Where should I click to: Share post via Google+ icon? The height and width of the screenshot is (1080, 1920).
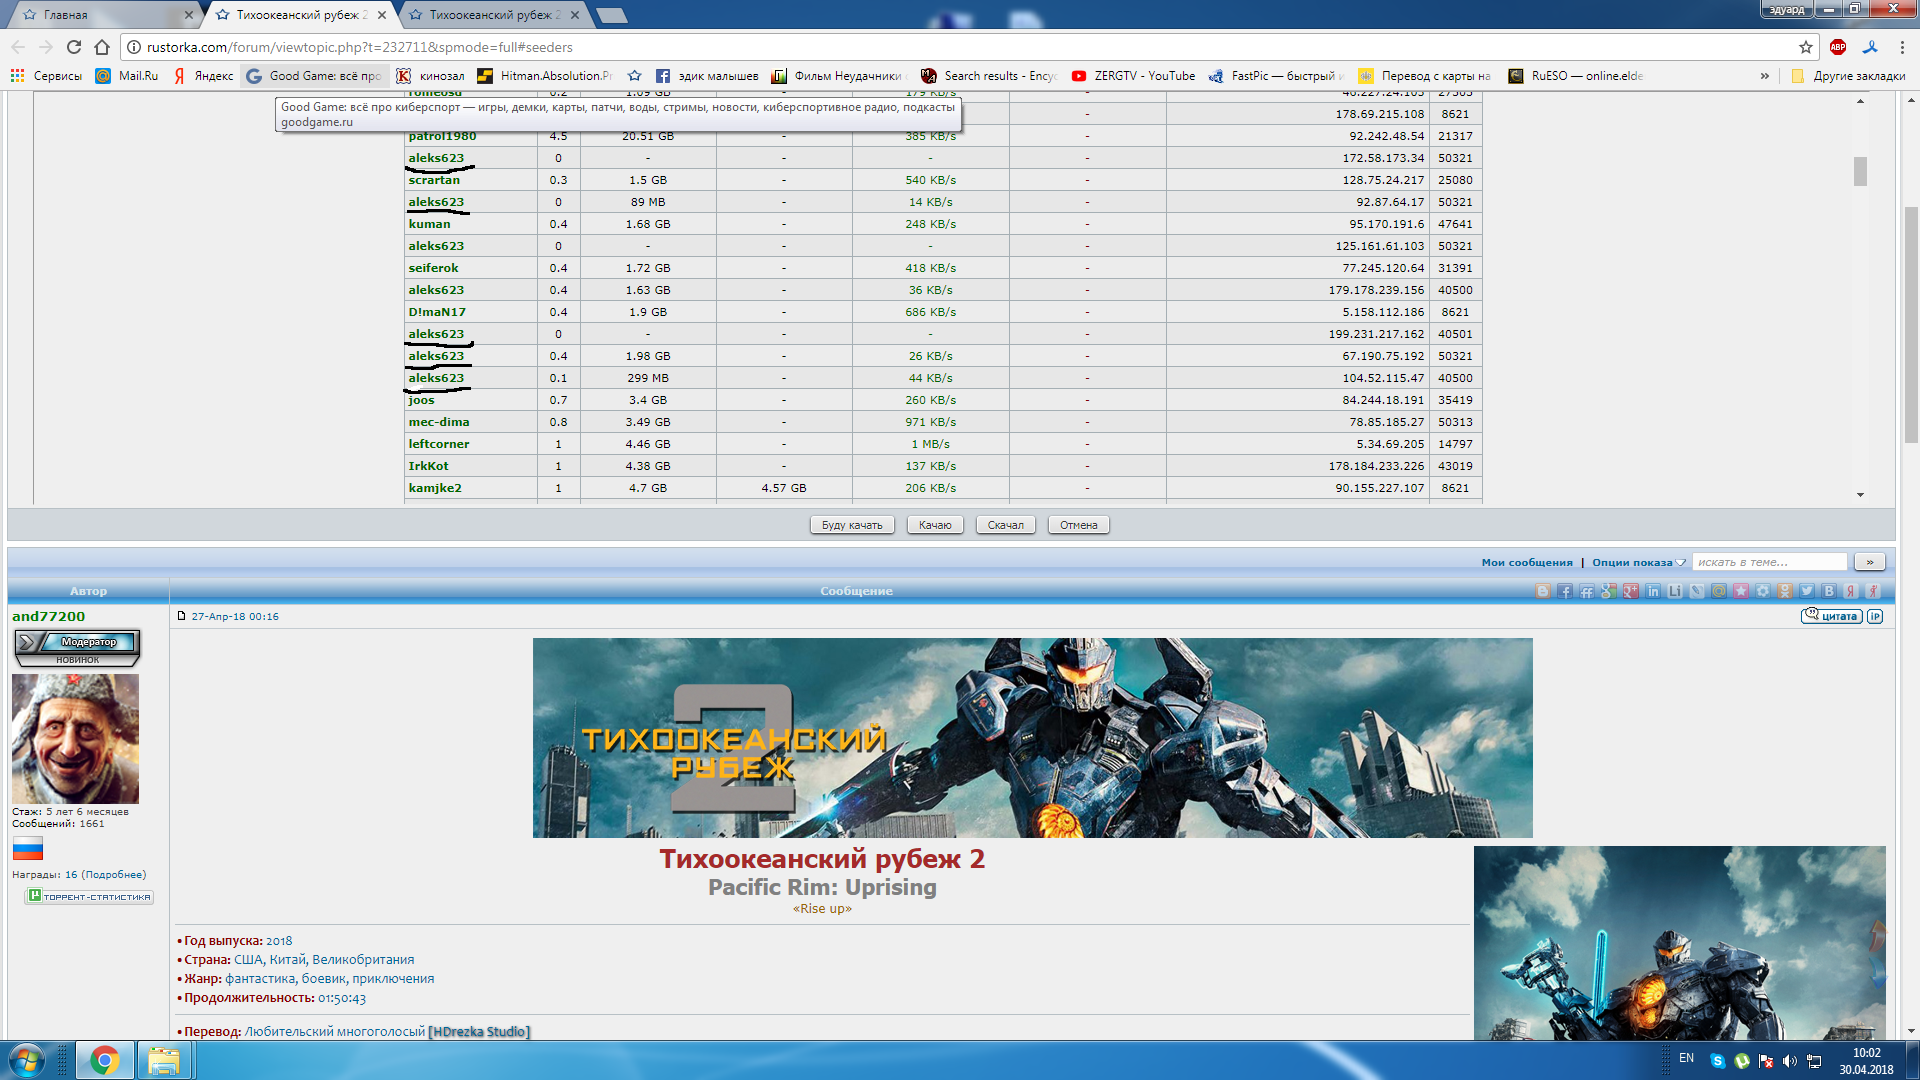(1631, 591)
